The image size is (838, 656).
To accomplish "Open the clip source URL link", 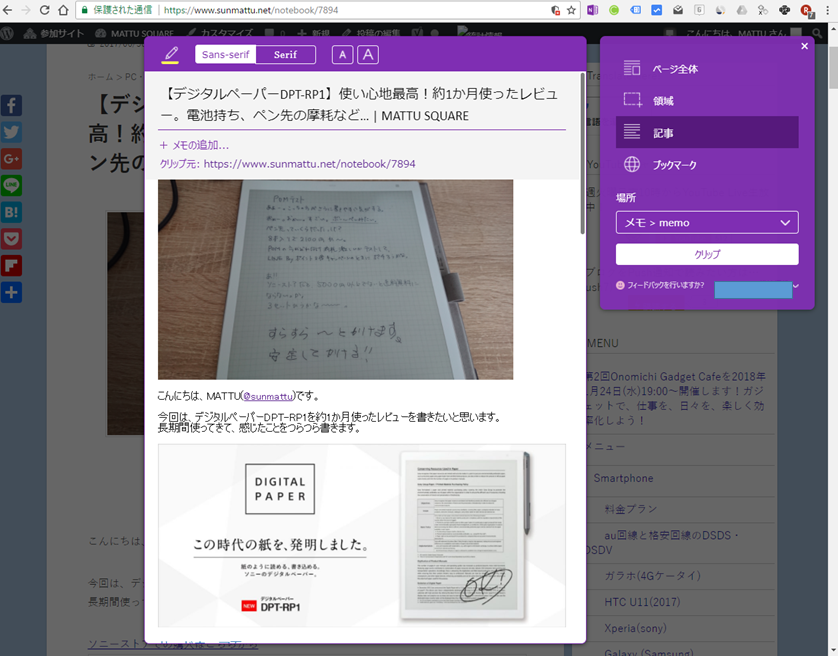I will point(309,164).
